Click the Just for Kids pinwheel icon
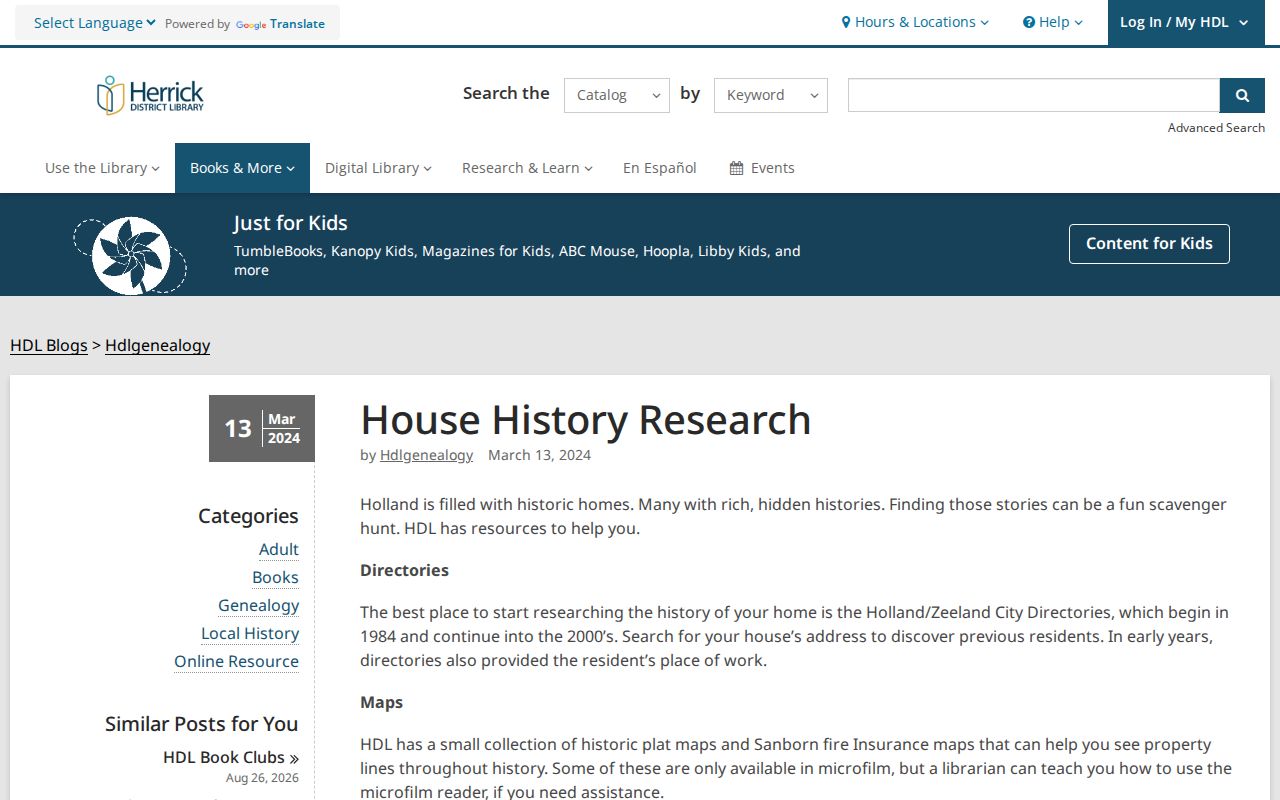The image size is (1280, 800). 130,256
